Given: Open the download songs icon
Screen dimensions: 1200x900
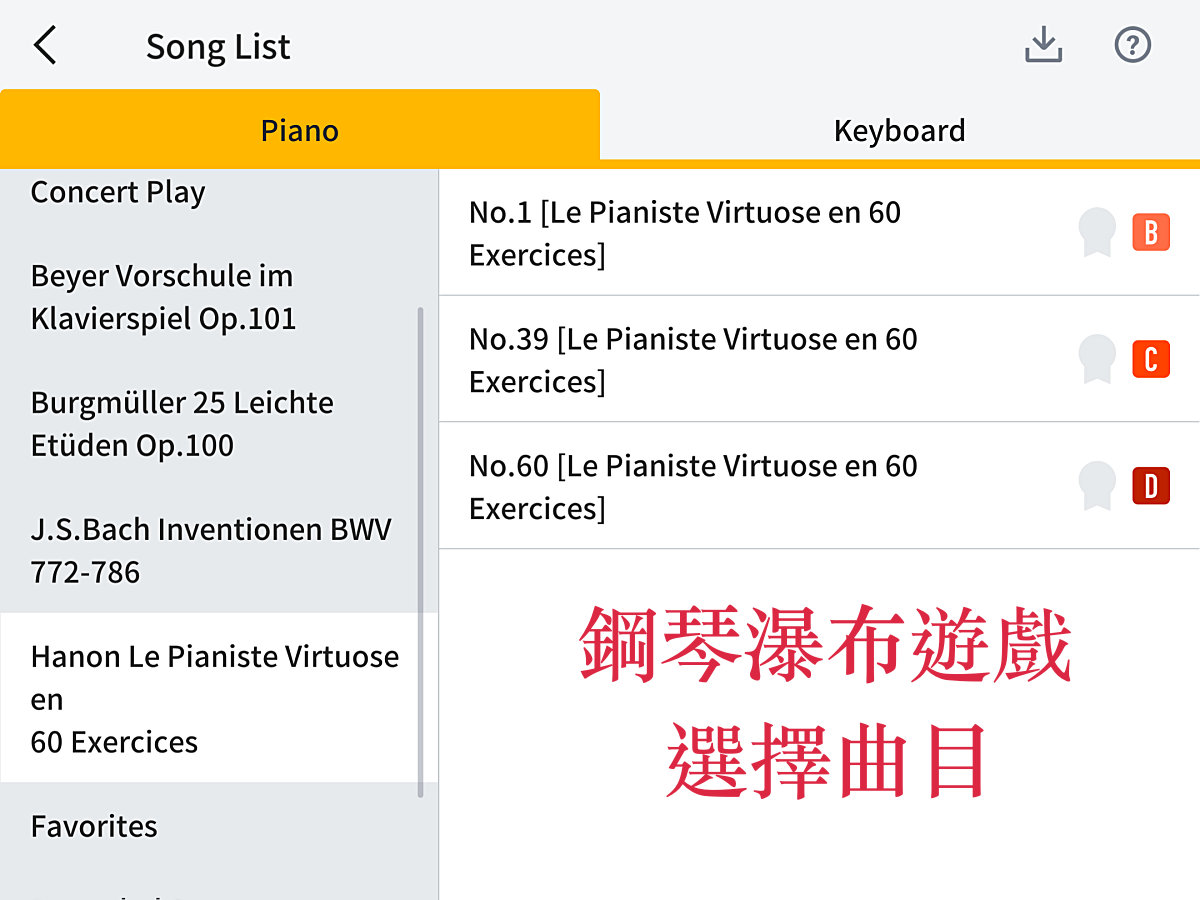Looking at the screenshot, I should [1043, 45].
